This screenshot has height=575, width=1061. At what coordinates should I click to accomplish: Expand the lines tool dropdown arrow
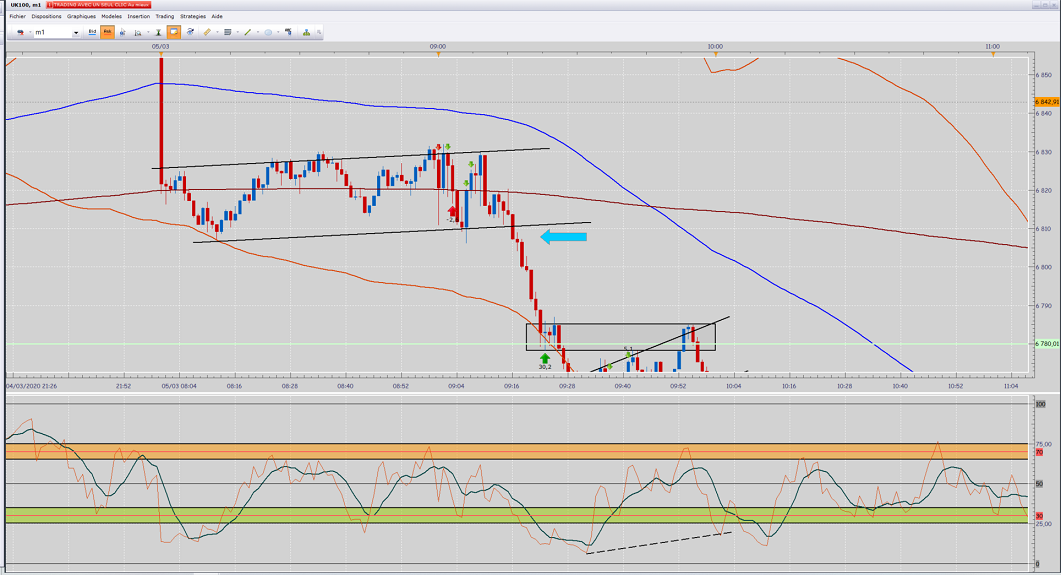point(238,32)
